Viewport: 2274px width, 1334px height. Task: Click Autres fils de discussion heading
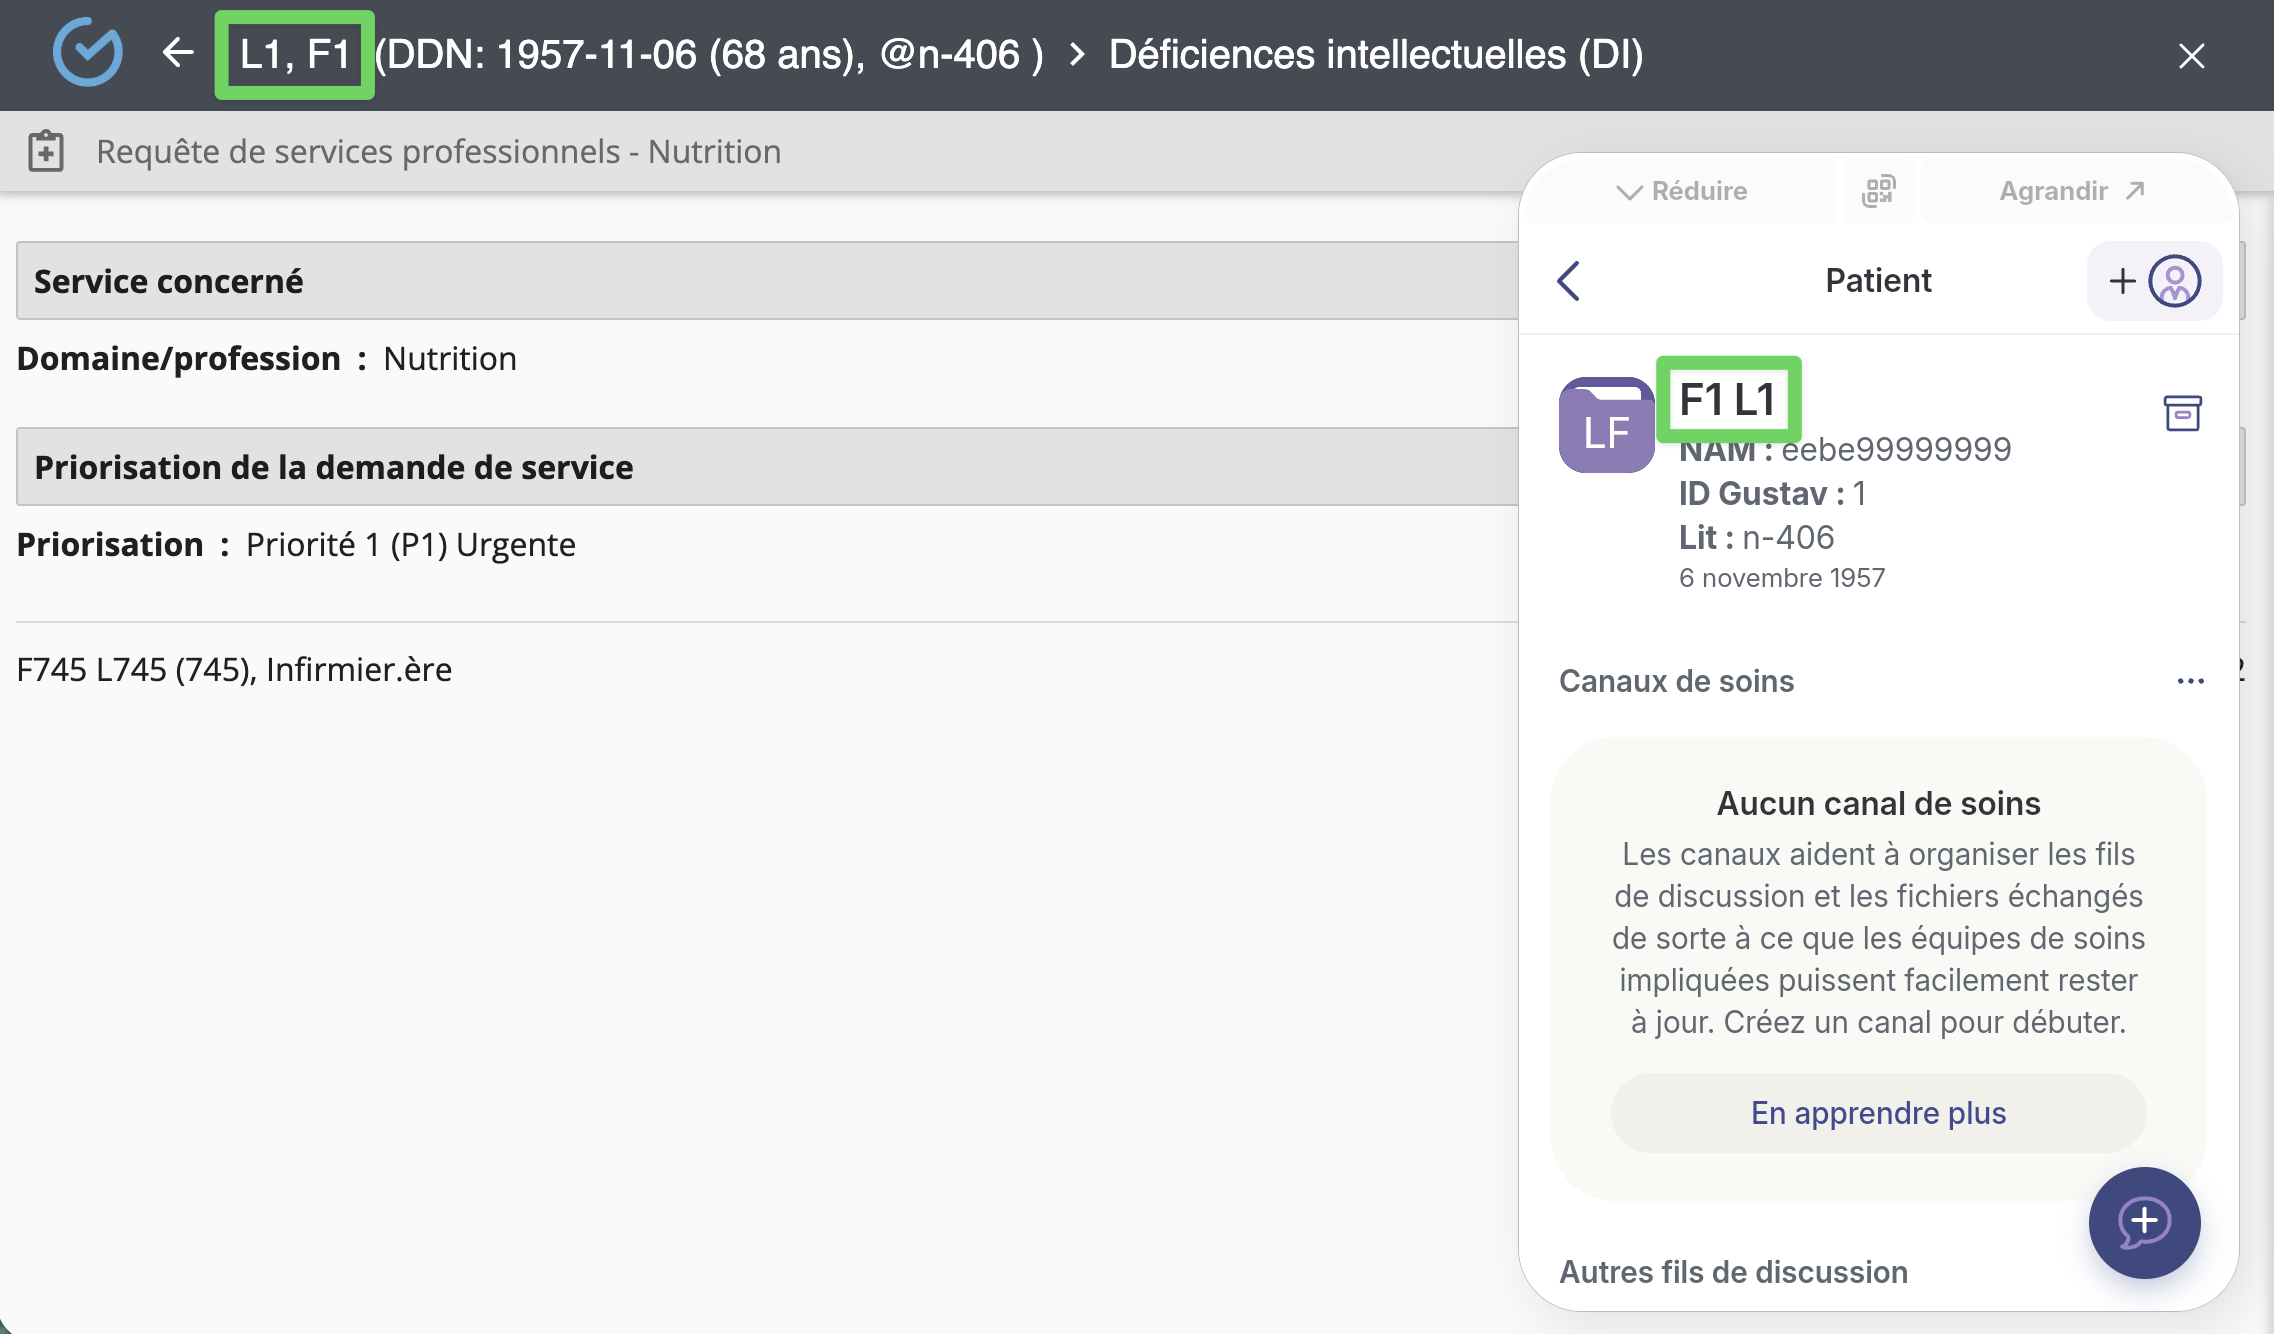pos(1733,1272)
